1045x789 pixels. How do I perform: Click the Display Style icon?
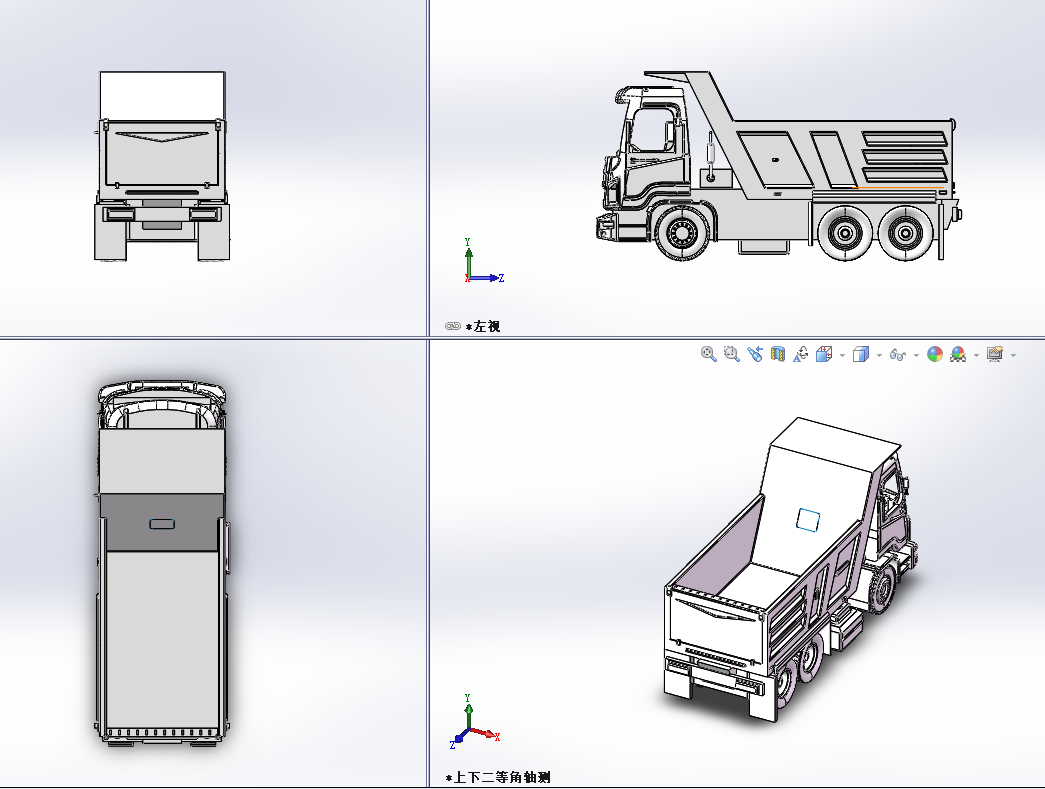click(x=861, y=354)
